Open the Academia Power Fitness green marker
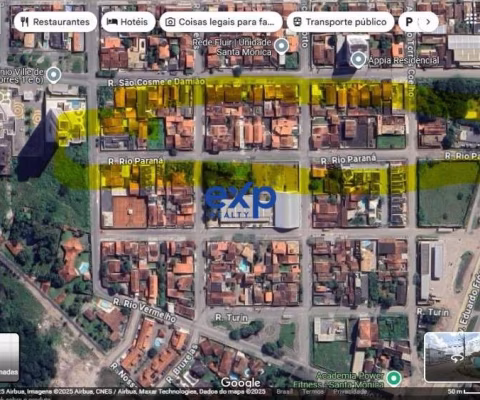Image resolution: width=480 pixels, height=400 pixels. click(394, 379)
